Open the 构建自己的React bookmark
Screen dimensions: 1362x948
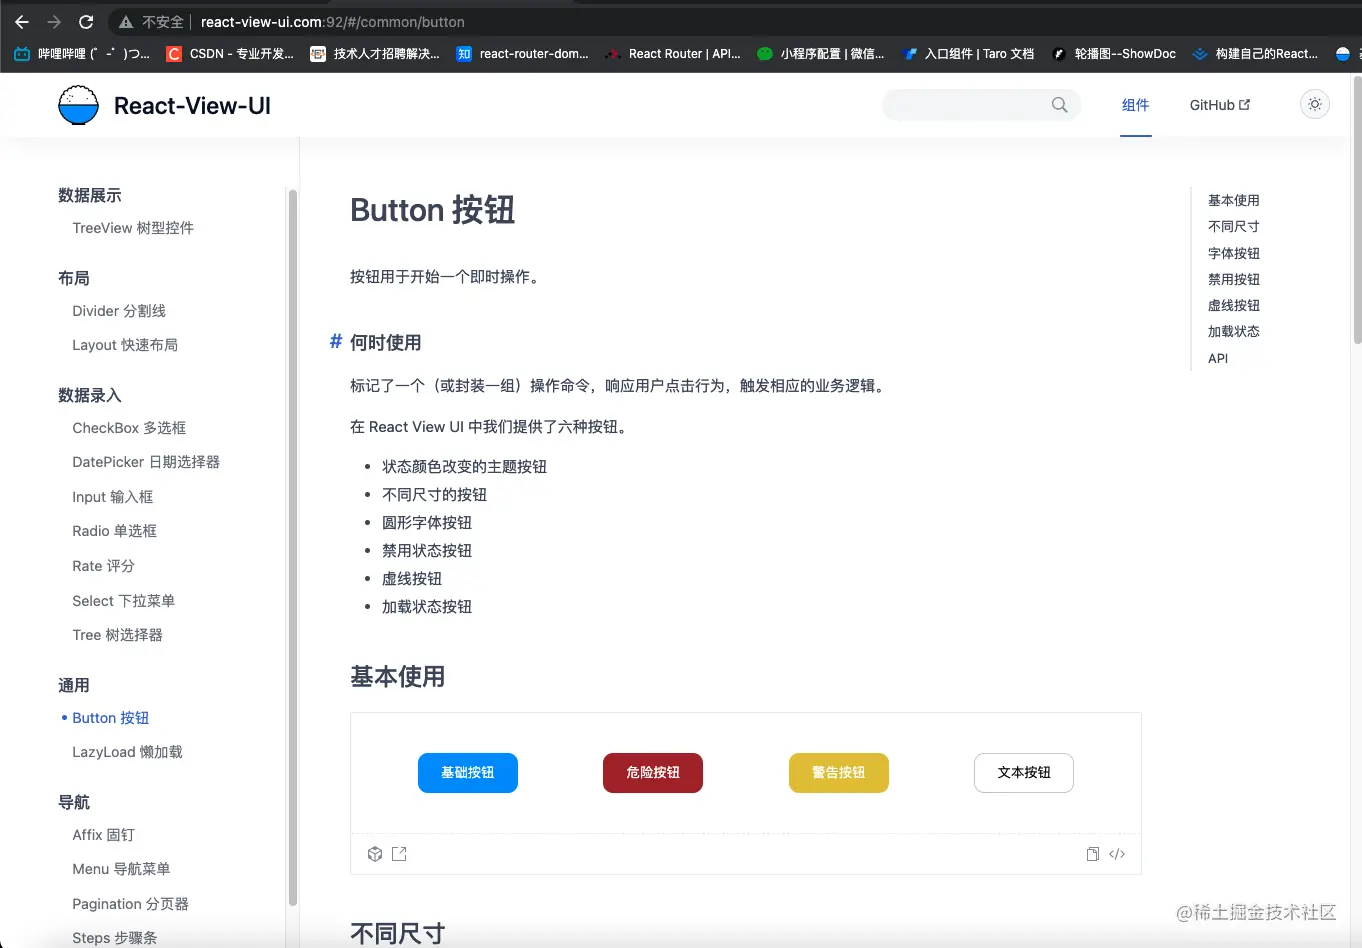pyautogui.click(x=1256, y=54)
